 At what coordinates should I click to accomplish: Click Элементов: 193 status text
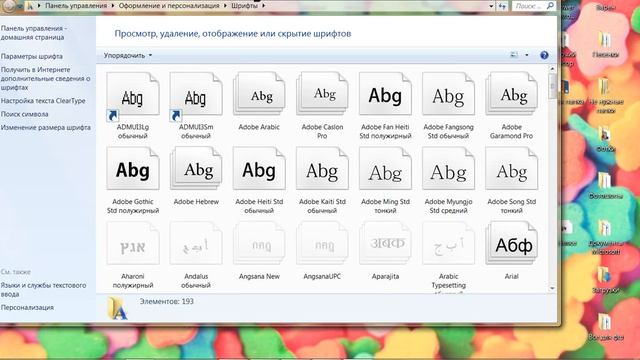[x=167, y=301]
